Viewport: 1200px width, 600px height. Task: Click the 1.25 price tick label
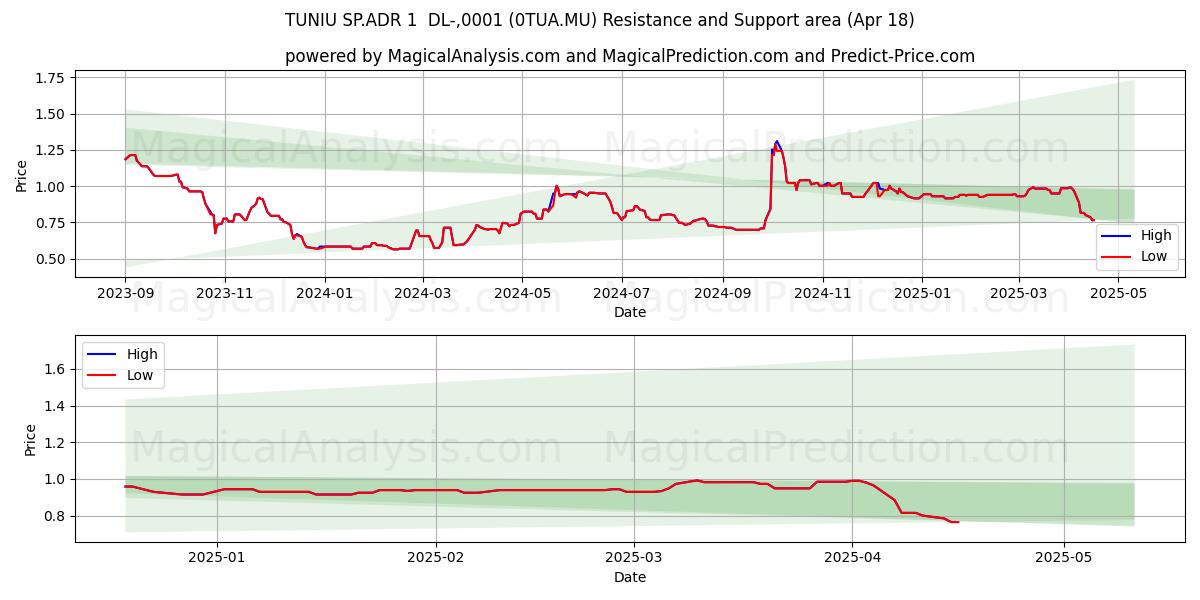point(50,150)
